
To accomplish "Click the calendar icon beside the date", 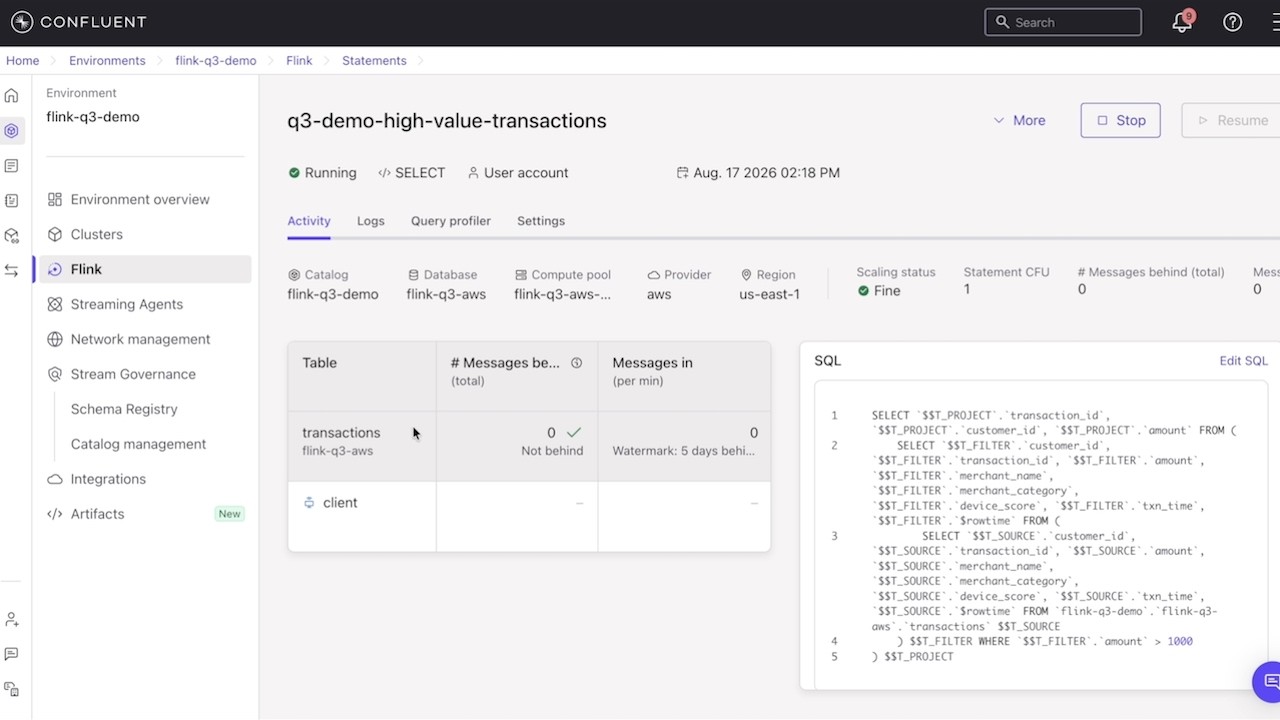I will coord(683,173).
